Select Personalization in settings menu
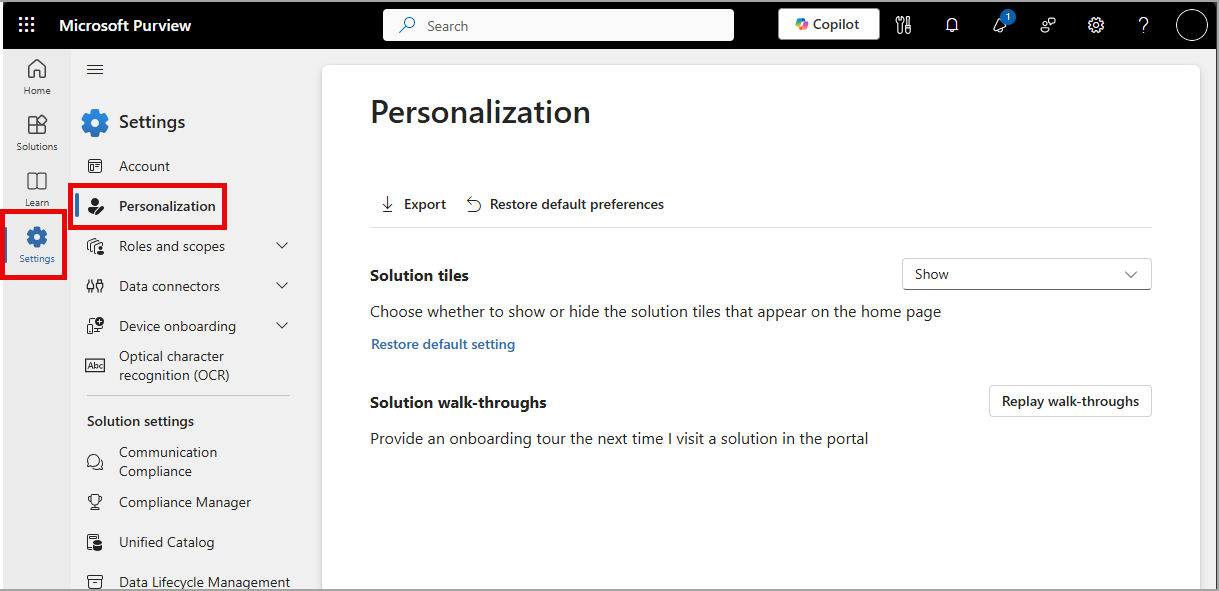Screen dimensions: 1219x591 click(167, 206)
